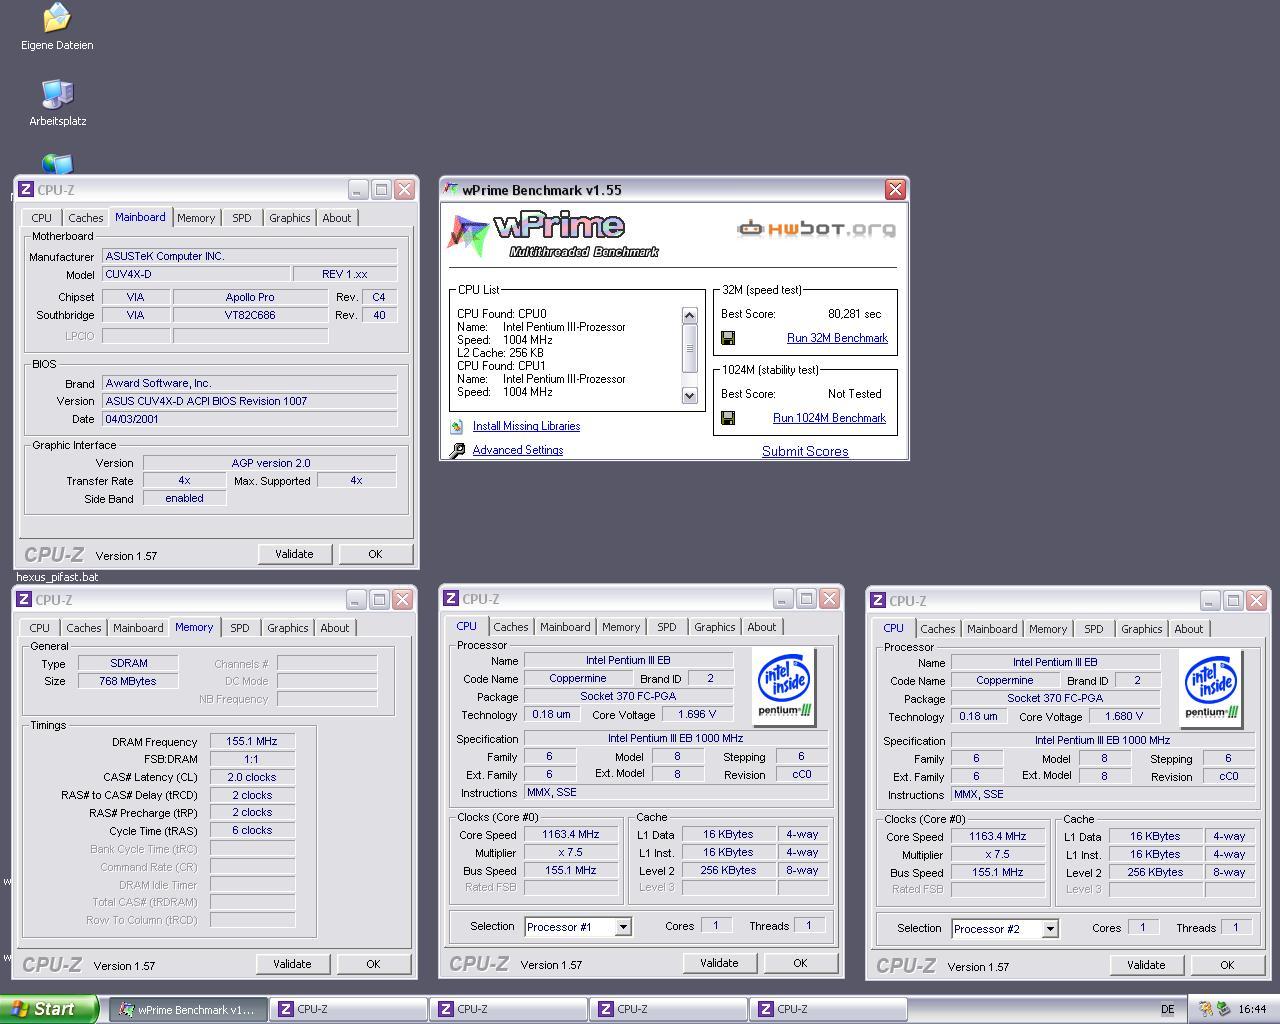Click OK in the Processor #2 window
This screenshot has height=1024, width=1280.
[x=1227, y=965]
